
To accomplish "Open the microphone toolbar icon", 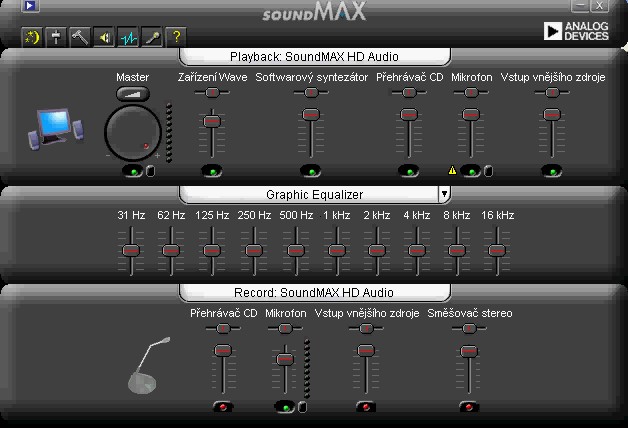I will click(x=152, y=38).
